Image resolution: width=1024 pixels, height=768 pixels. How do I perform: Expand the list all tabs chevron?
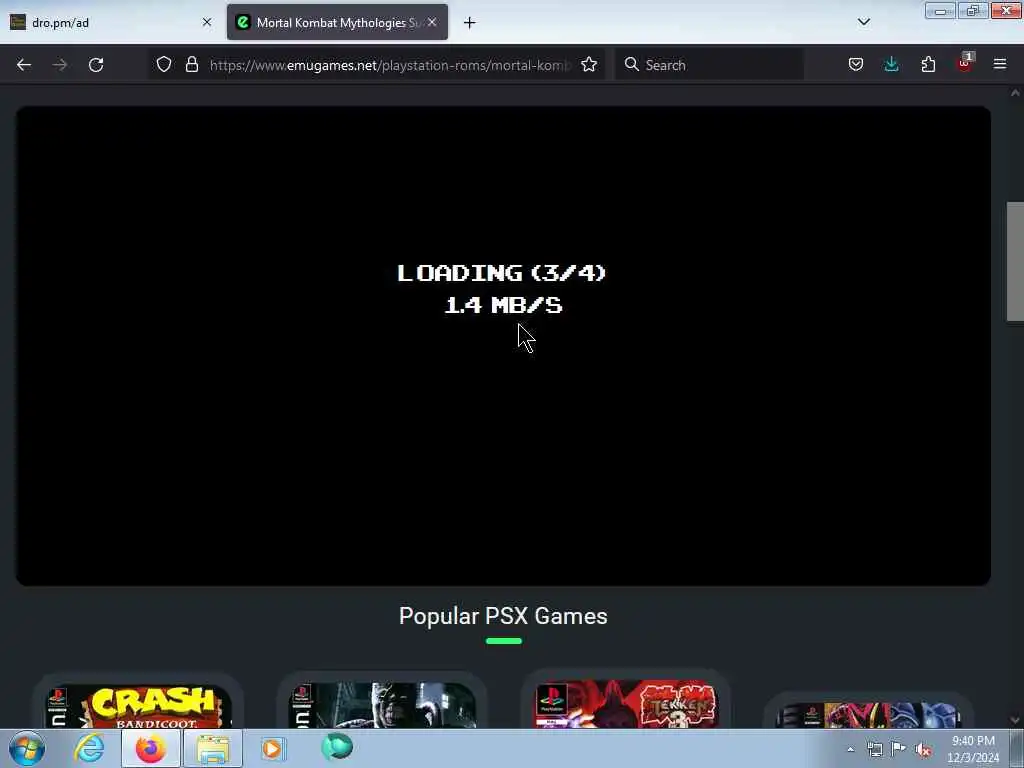coord(864,22)
